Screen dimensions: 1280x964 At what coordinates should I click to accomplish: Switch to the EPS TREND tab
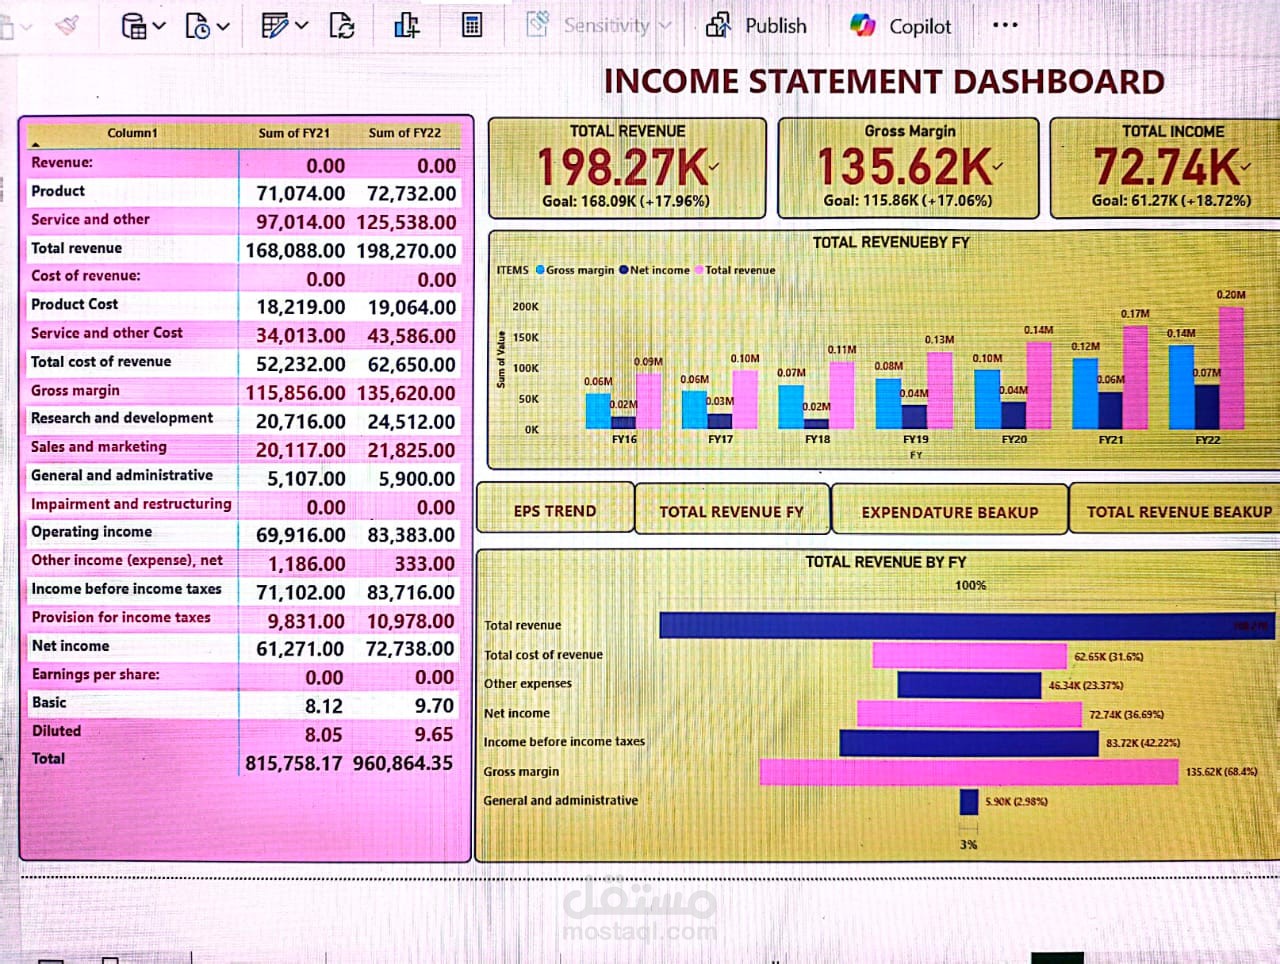[x=554, y=510]
